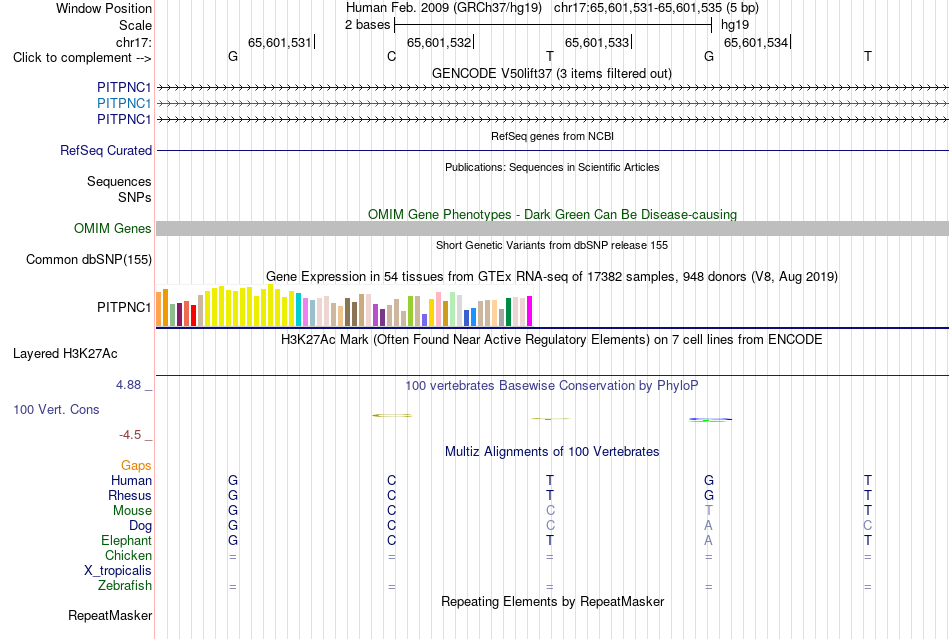950x639 pixels.
Task: Click the X_tropicalis species label
Action: point(118,571)
